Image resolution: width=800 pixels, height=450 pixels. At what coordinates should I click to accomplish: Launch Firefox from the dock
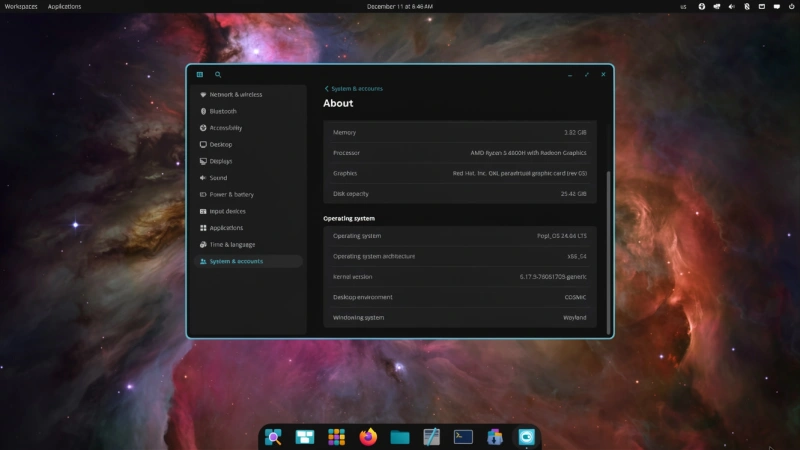tap(368, 437)
